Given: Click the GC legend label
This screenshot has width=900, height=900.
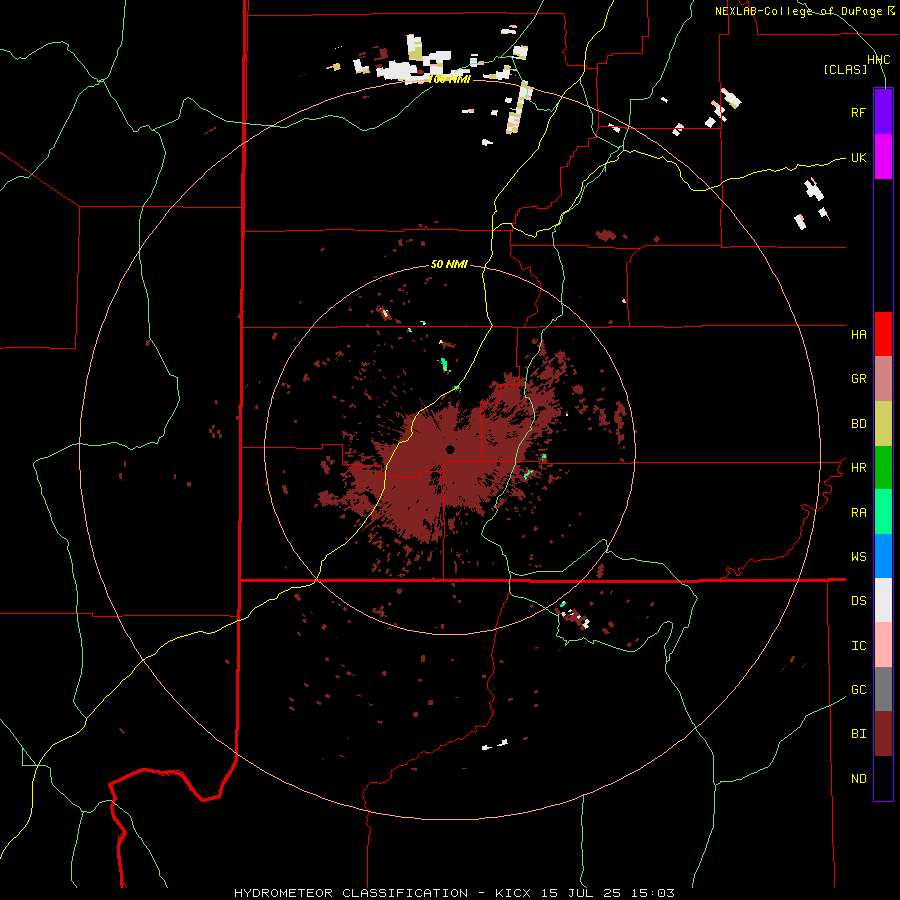Looking at the screenshot, I should pos(858,690).
